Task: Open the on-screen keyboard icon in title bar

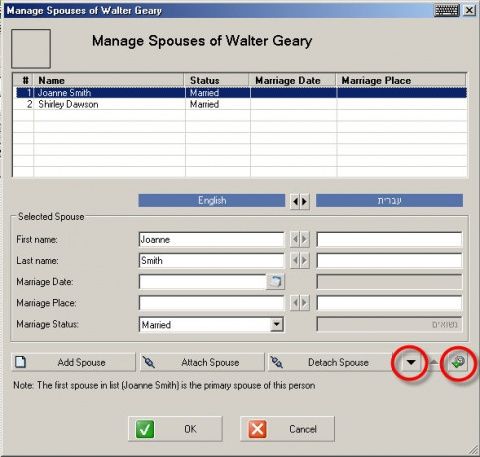Action: pos(447,10)
